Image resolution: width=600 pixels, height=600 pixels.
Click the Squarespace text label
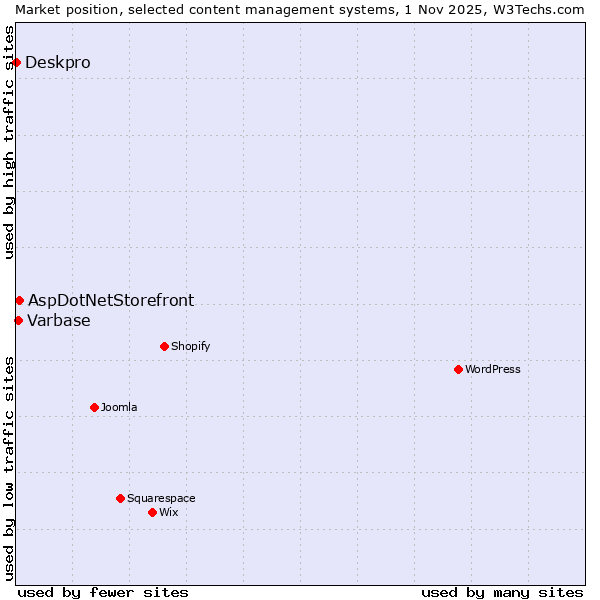tap(161, 498)
